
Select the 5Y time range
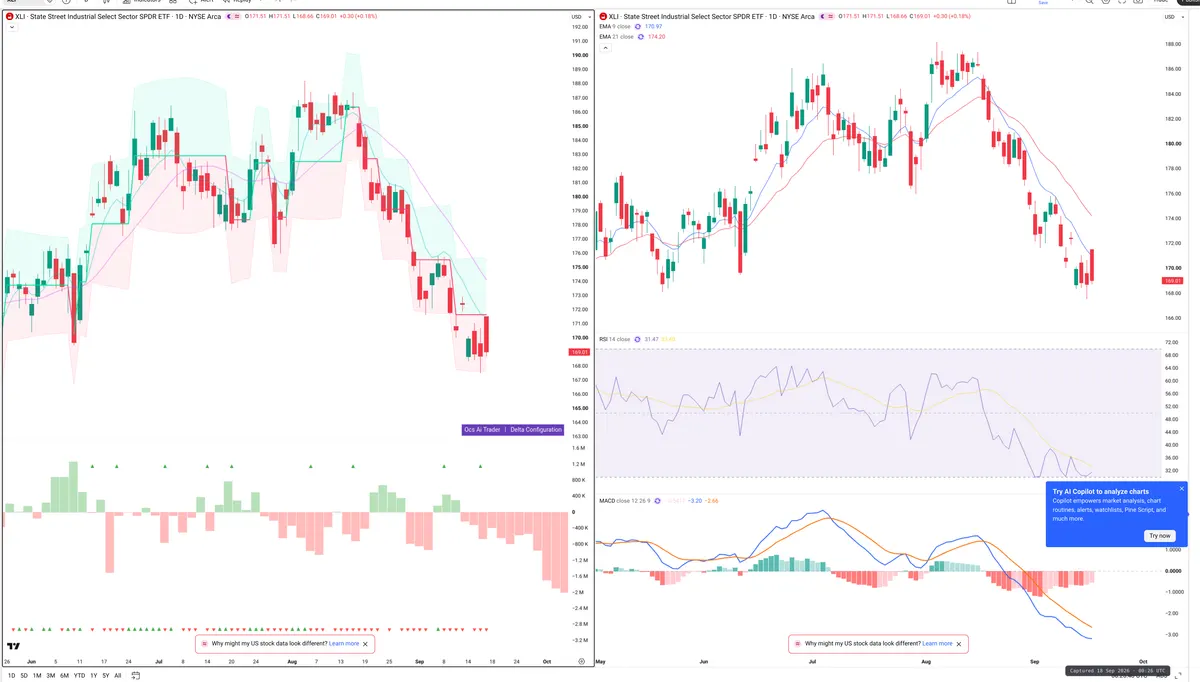pyautogui.click(x=106, y=676)
